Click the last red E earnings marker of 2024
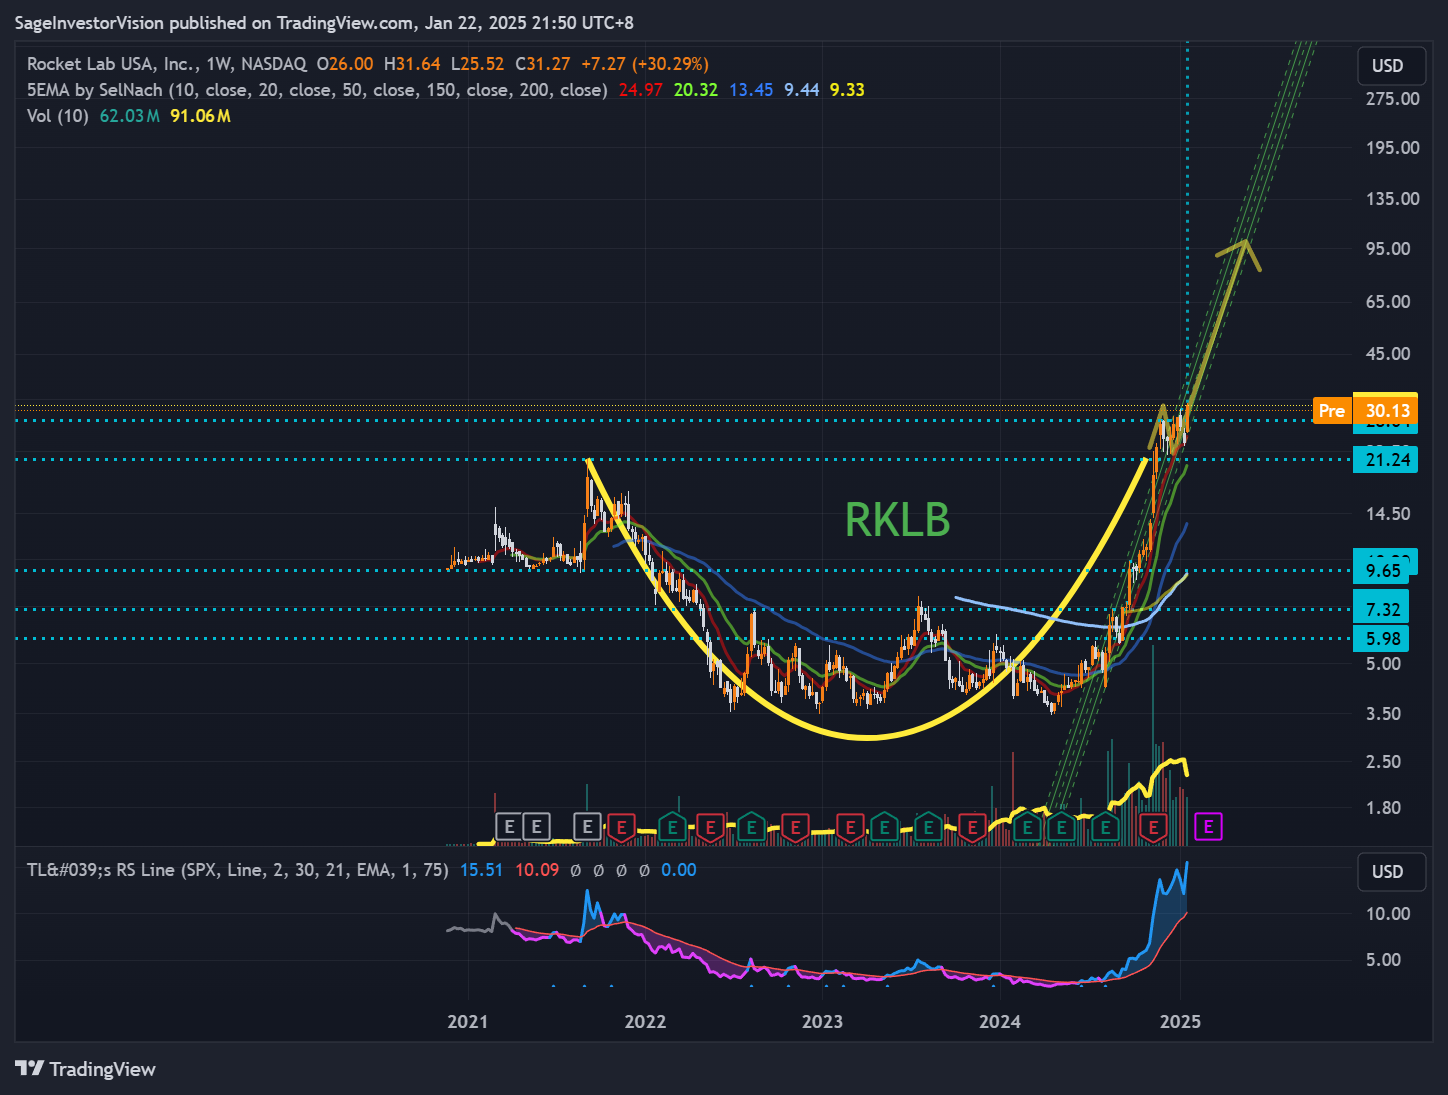Viewport: 1448px width, 1095px height. point(1154,827)
